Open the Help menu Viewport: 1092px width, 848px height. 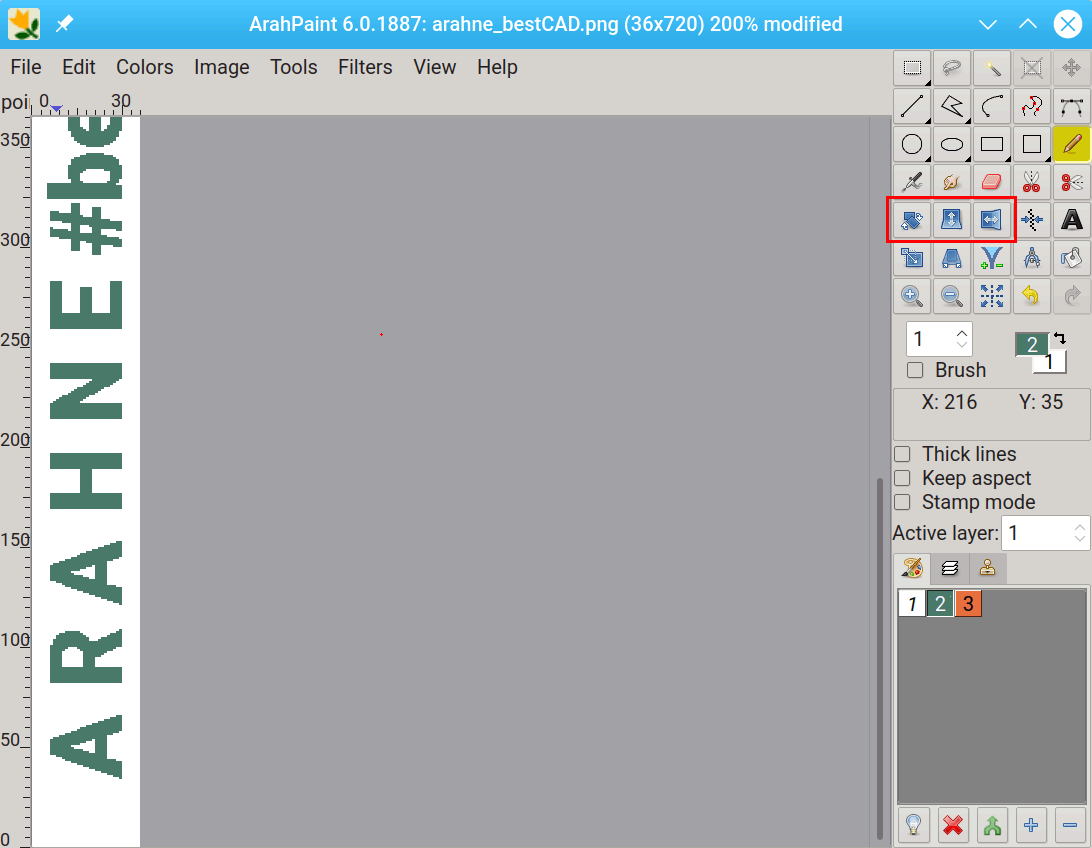497,67
